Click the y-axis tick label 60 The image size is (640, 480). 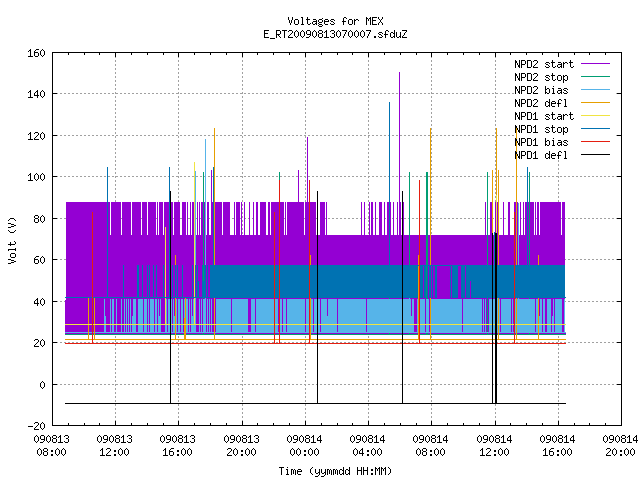39,260
